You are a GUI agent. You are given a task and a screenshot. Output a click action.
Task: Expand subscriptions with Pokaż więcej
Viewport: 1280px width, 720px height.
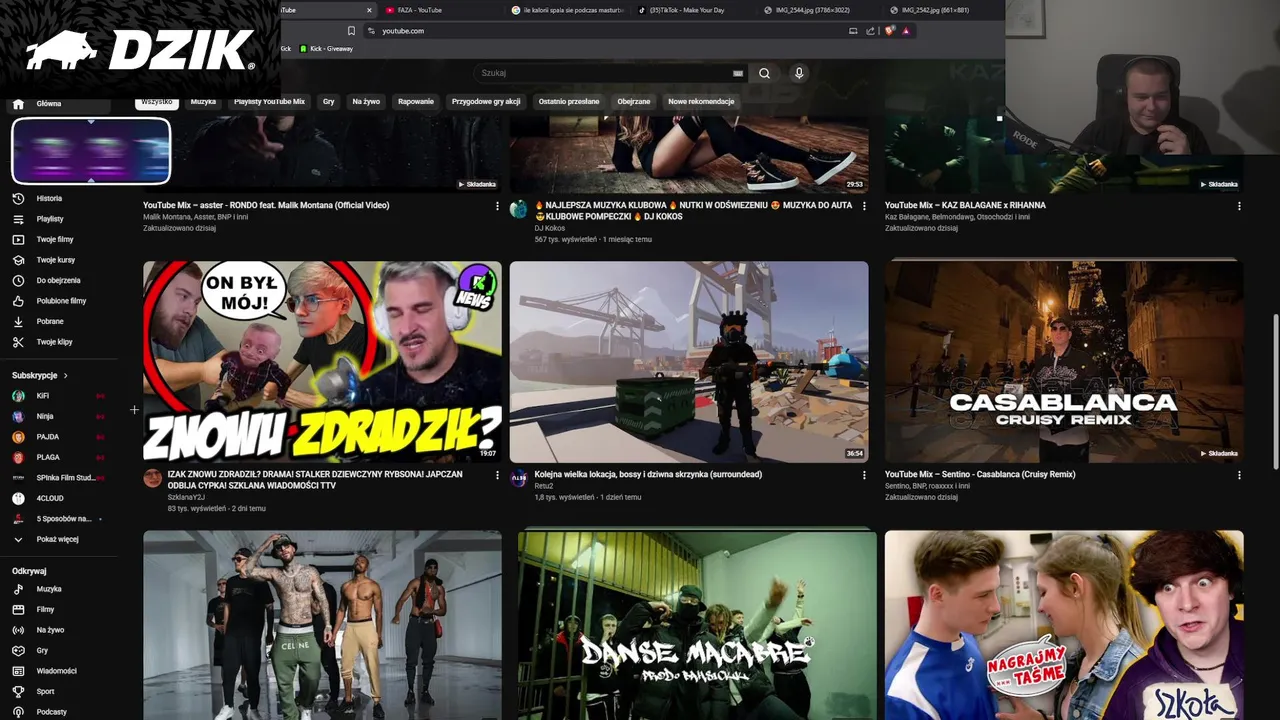tap(57, 539)
